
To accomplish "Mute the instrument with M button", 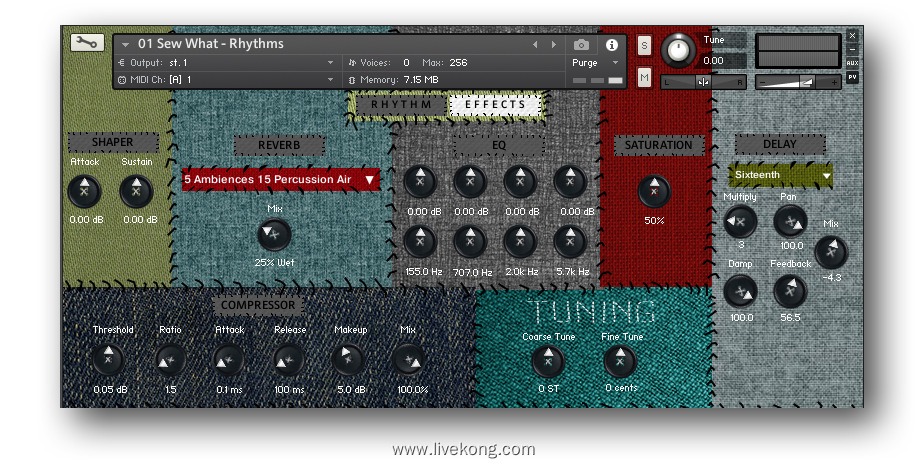I will pos(644,77).
